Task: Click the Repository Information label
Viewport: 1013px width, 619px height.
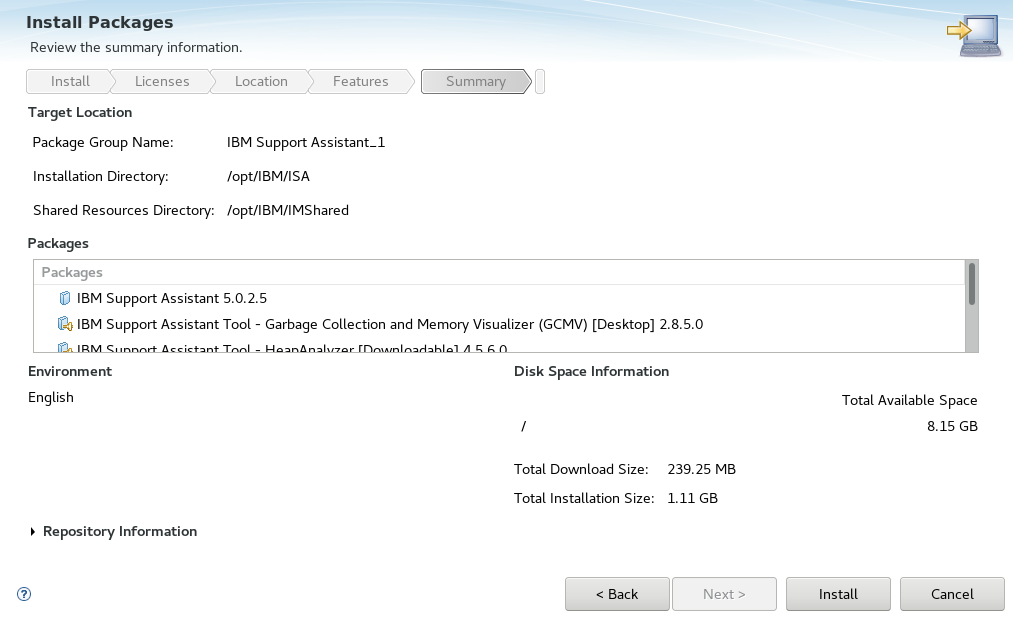Action: pyautogui.click(x=120, y=531)
